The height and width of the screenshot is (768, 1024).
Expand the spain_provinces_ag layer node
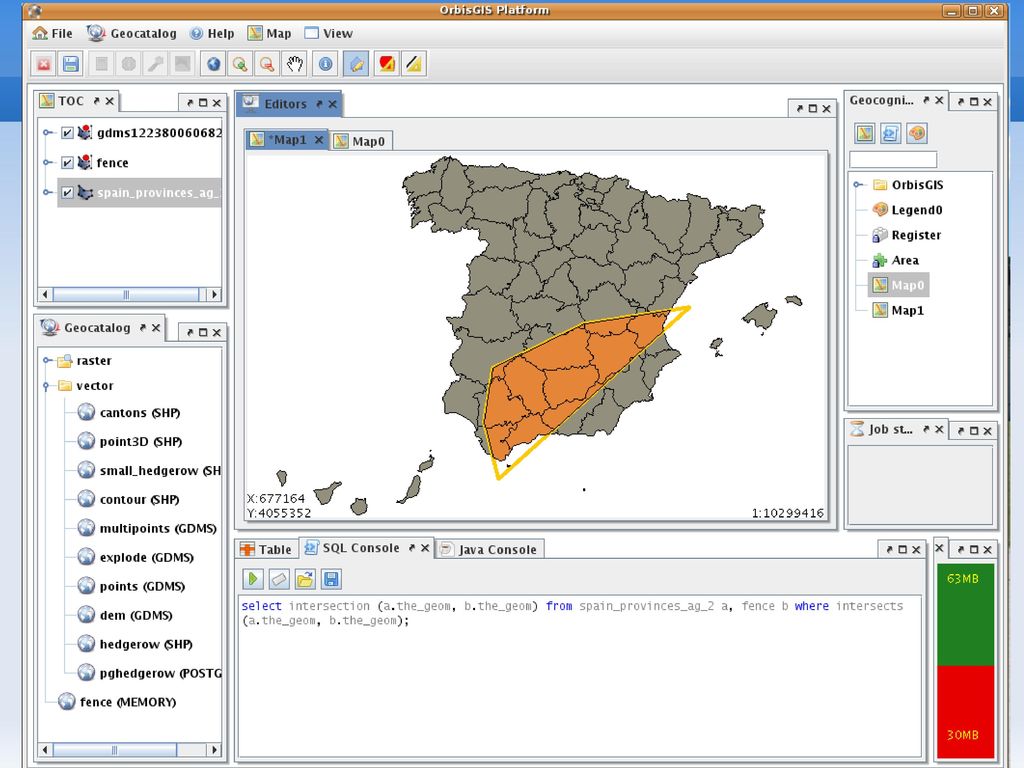(x=47, y=193)
